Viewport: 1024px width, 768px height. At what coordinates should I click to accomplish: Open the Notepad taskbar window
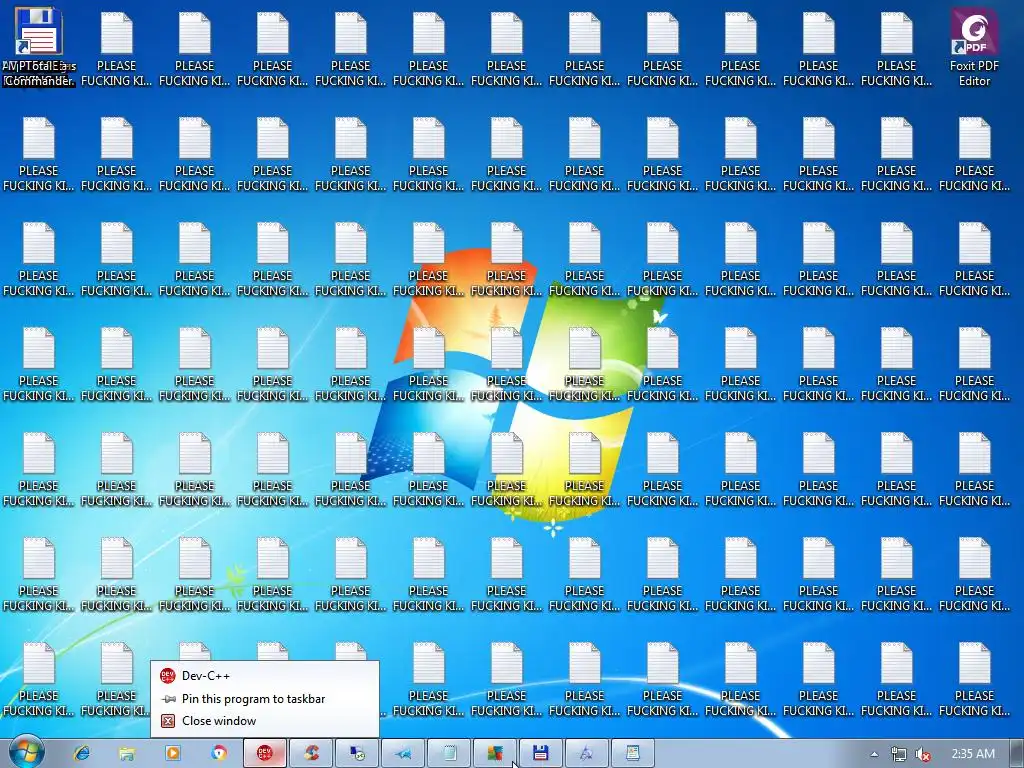pyautogui.click(x=449, y=754)
